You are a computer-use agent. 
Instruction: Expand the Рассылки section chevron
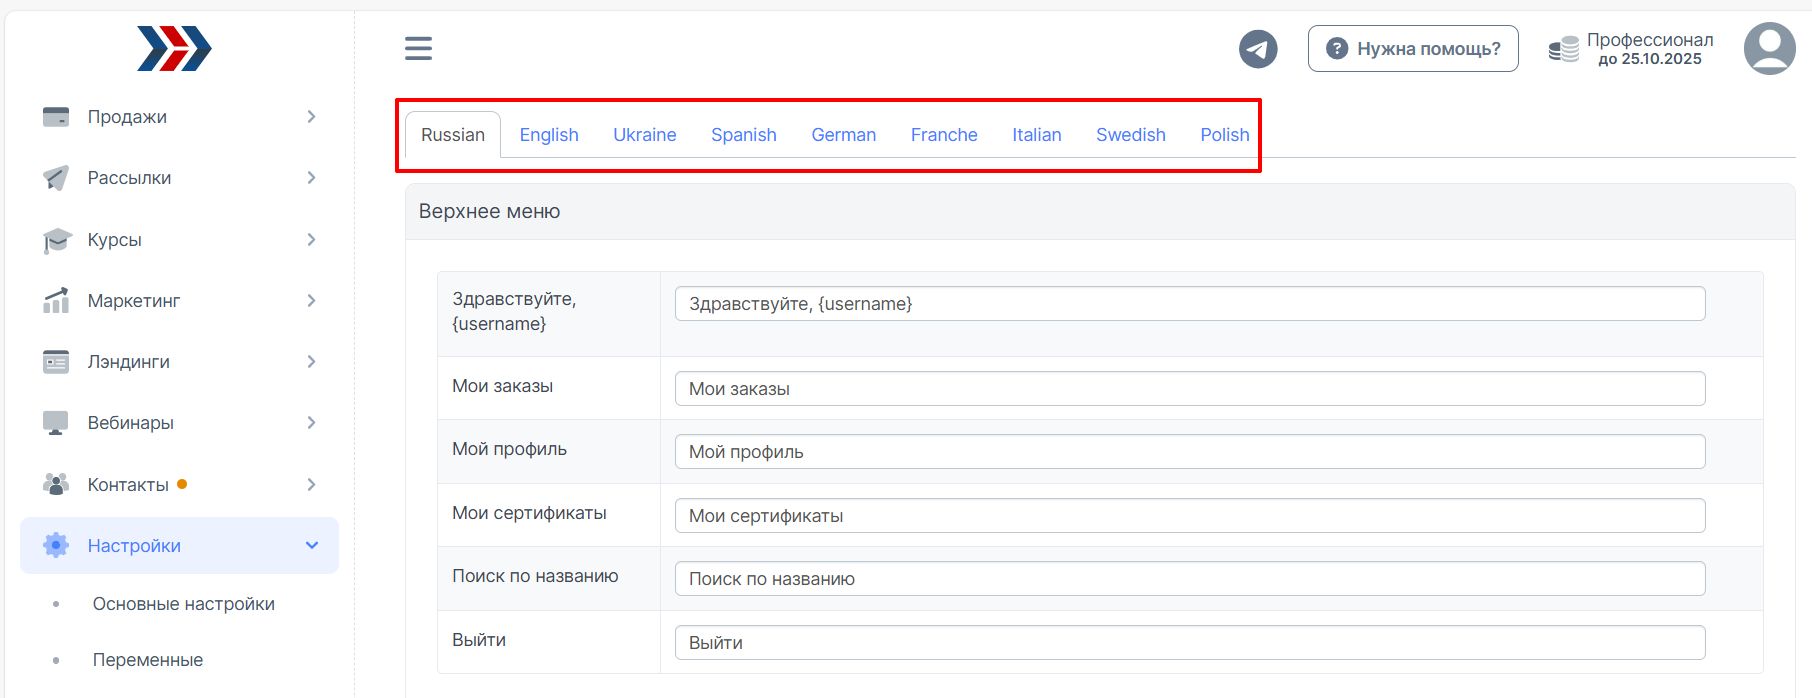pyautogui.click(x=311, y=178)
